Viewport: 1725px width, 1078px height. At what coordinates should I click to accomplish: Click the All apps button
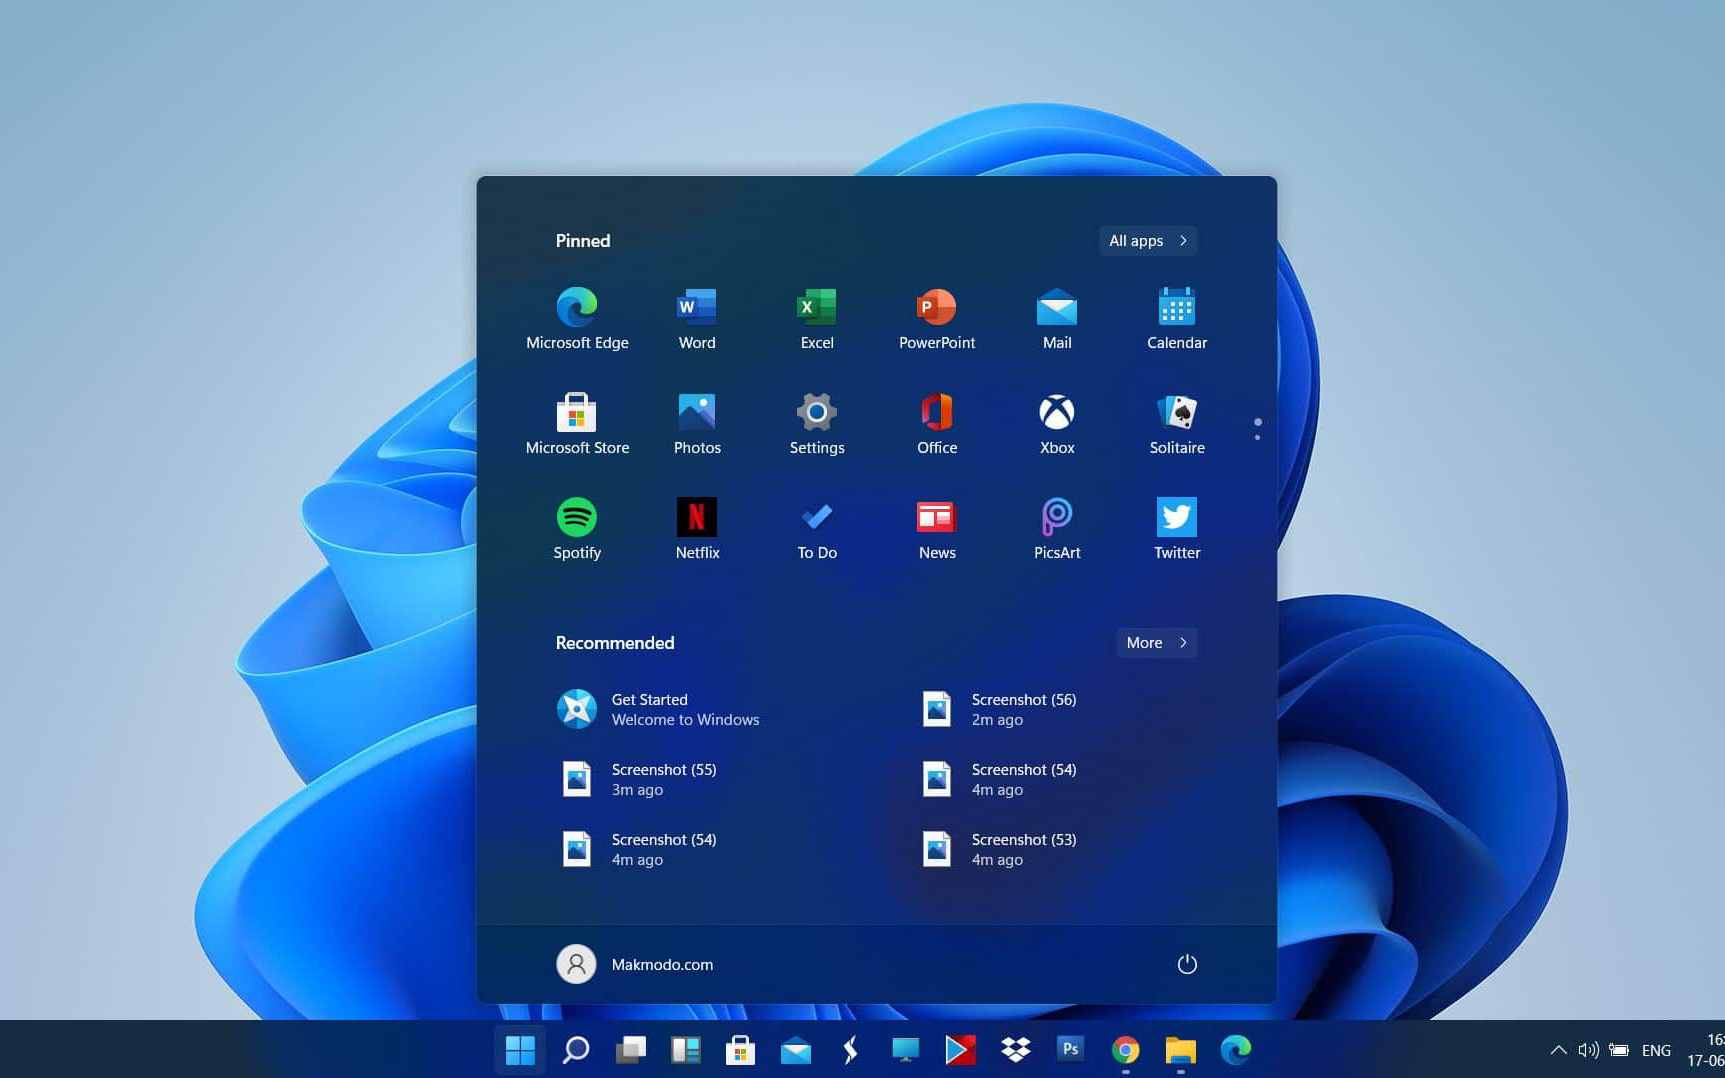(1148, 241)
